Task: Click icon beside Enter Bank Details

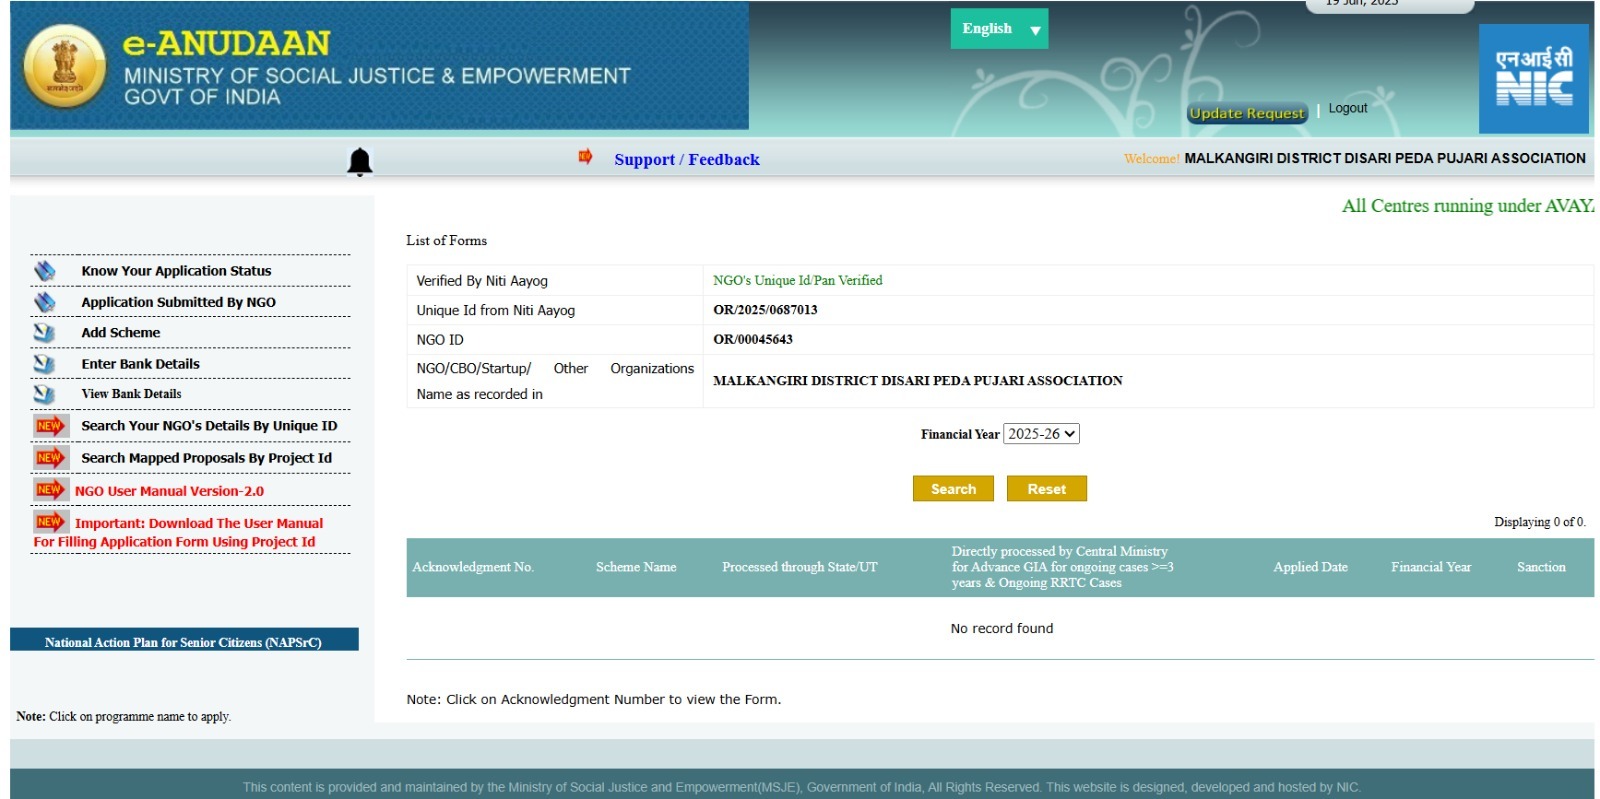Action: point(45,364)
